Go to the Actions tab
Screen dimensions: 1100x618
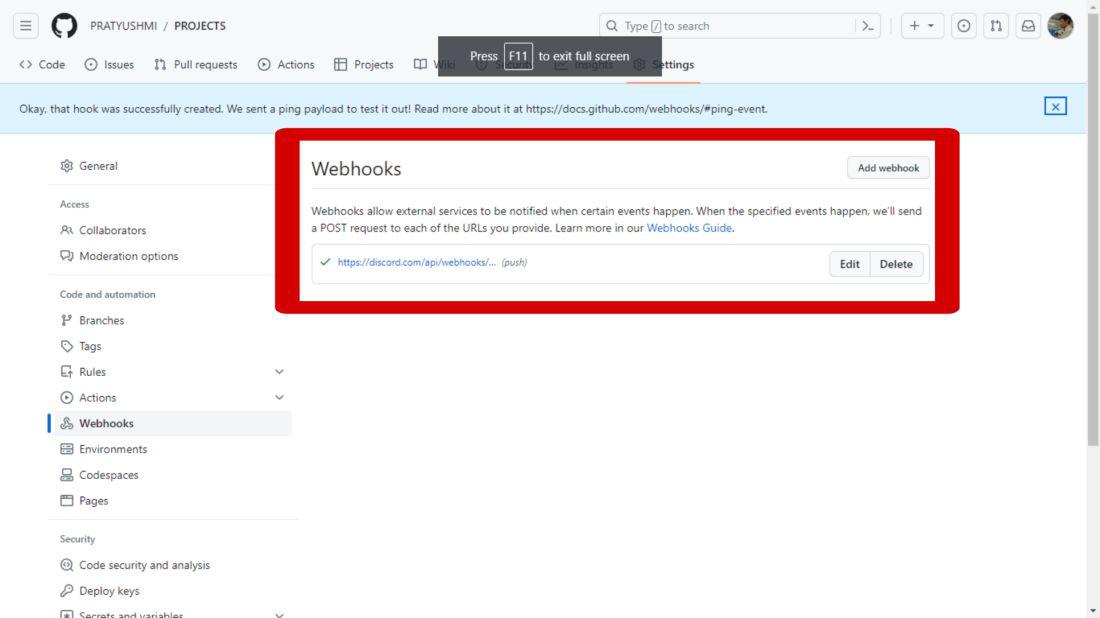click(286, 65)
